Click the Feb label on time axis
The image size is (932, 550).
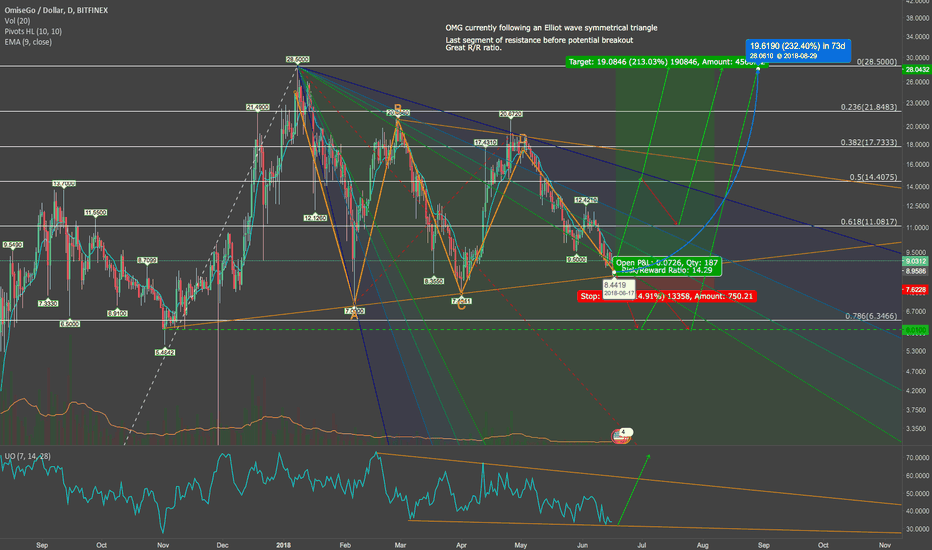[x=345, y=545]
